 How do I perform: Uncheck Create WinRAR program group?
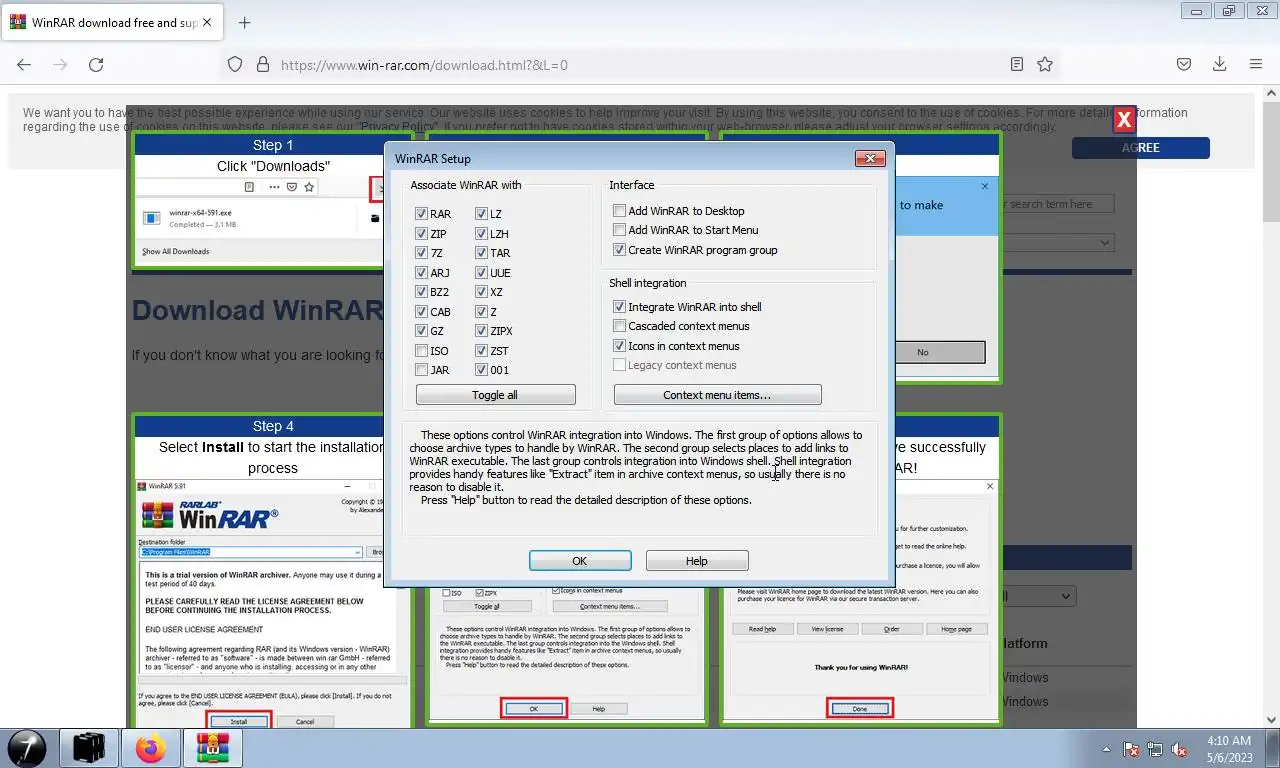(620, 250)
